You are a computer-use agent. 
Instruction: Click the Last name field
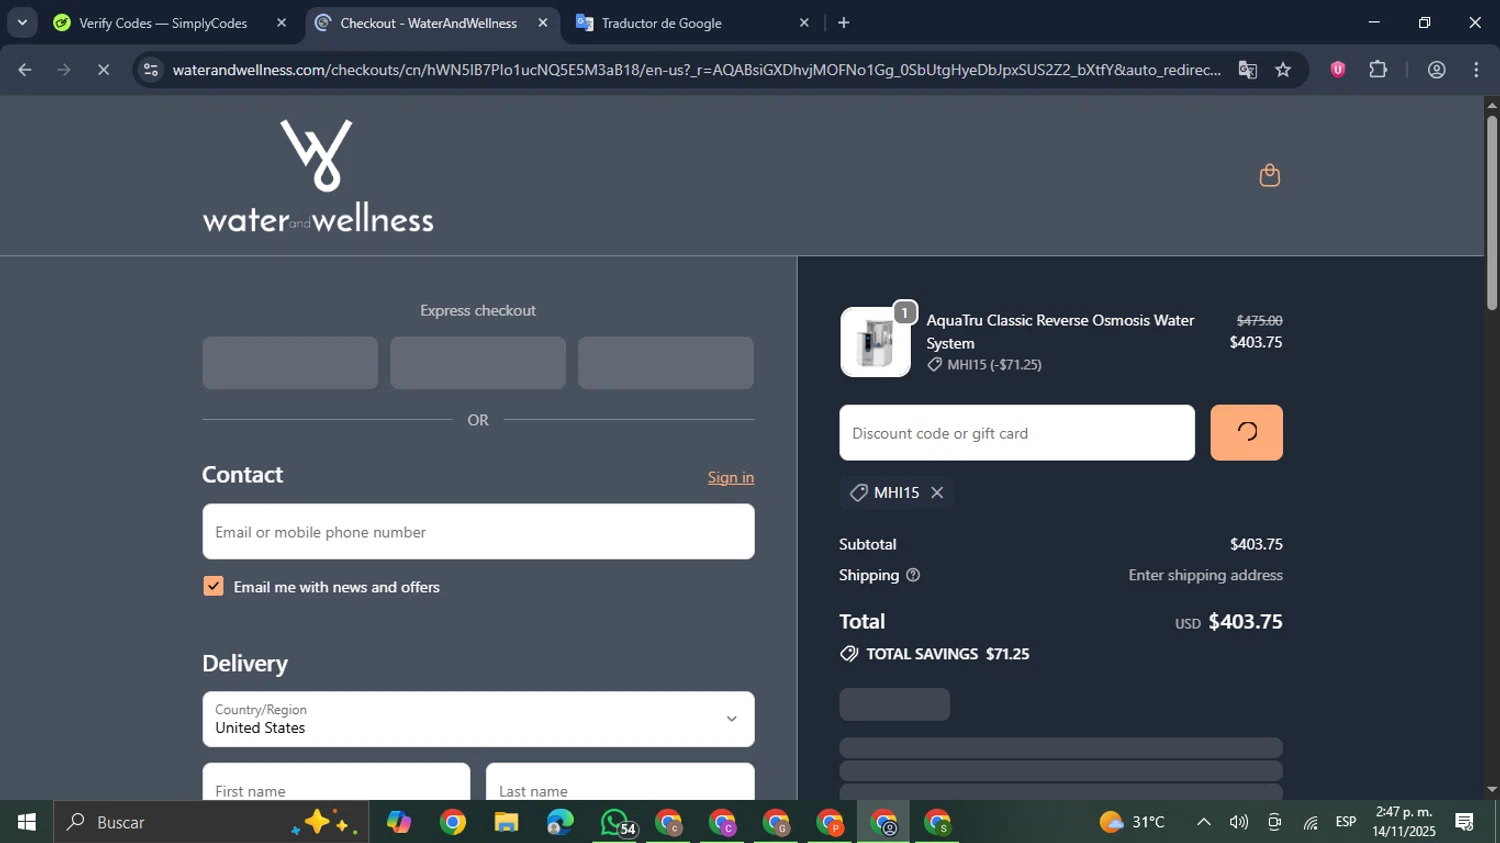click(620, 782)
